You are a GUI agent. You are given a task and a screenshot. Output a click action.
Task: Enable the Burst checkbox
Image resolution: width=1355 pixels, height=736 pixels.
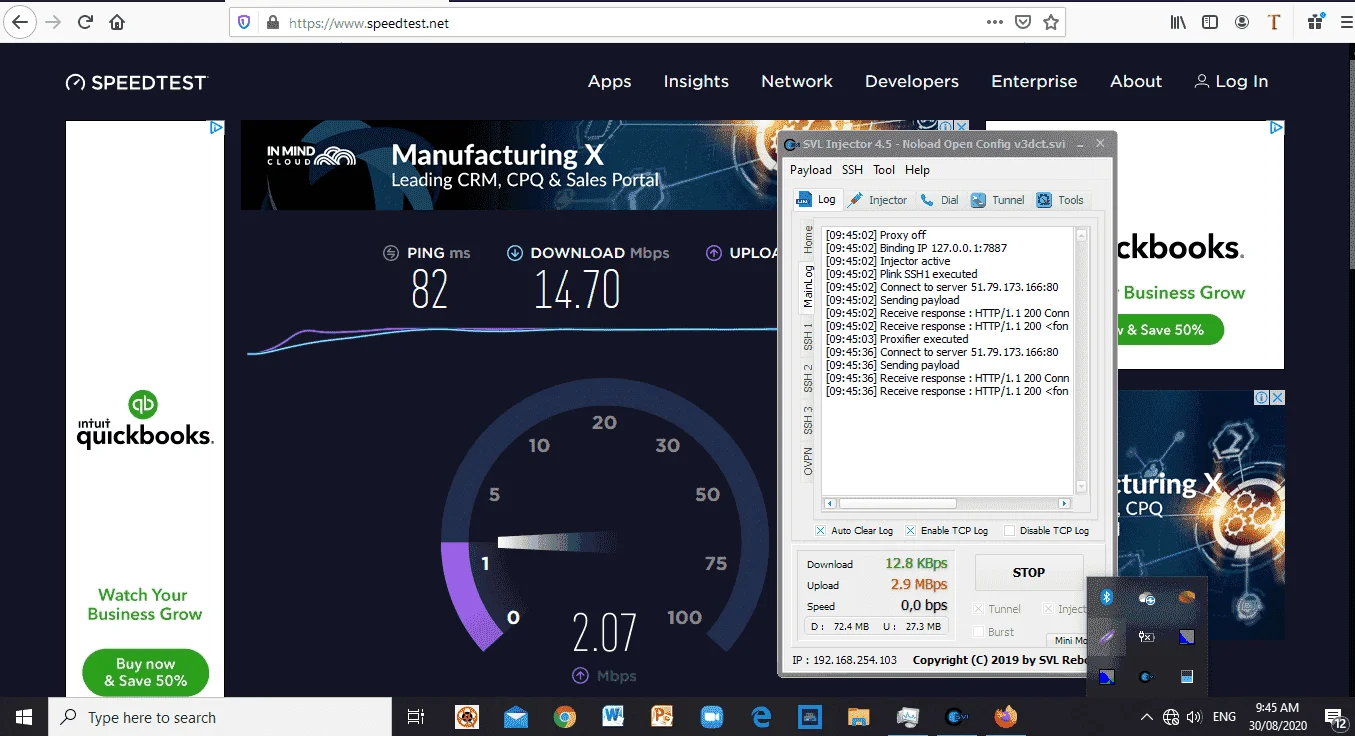pyautogui.click(x=979, y=632)
